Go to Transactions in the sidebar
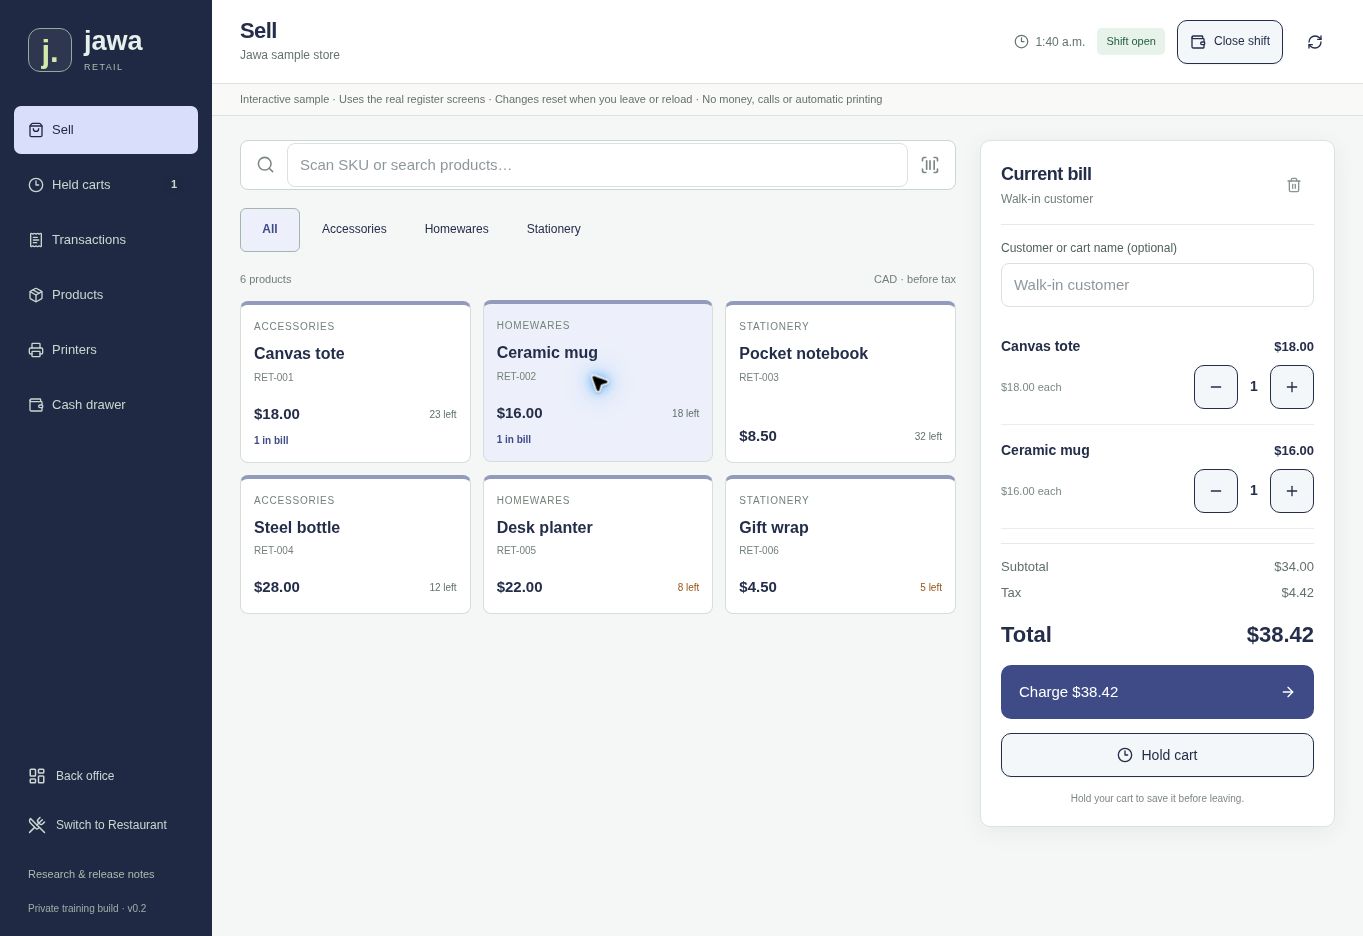This screenshot has height=936, width=1363. click(106, 240)
